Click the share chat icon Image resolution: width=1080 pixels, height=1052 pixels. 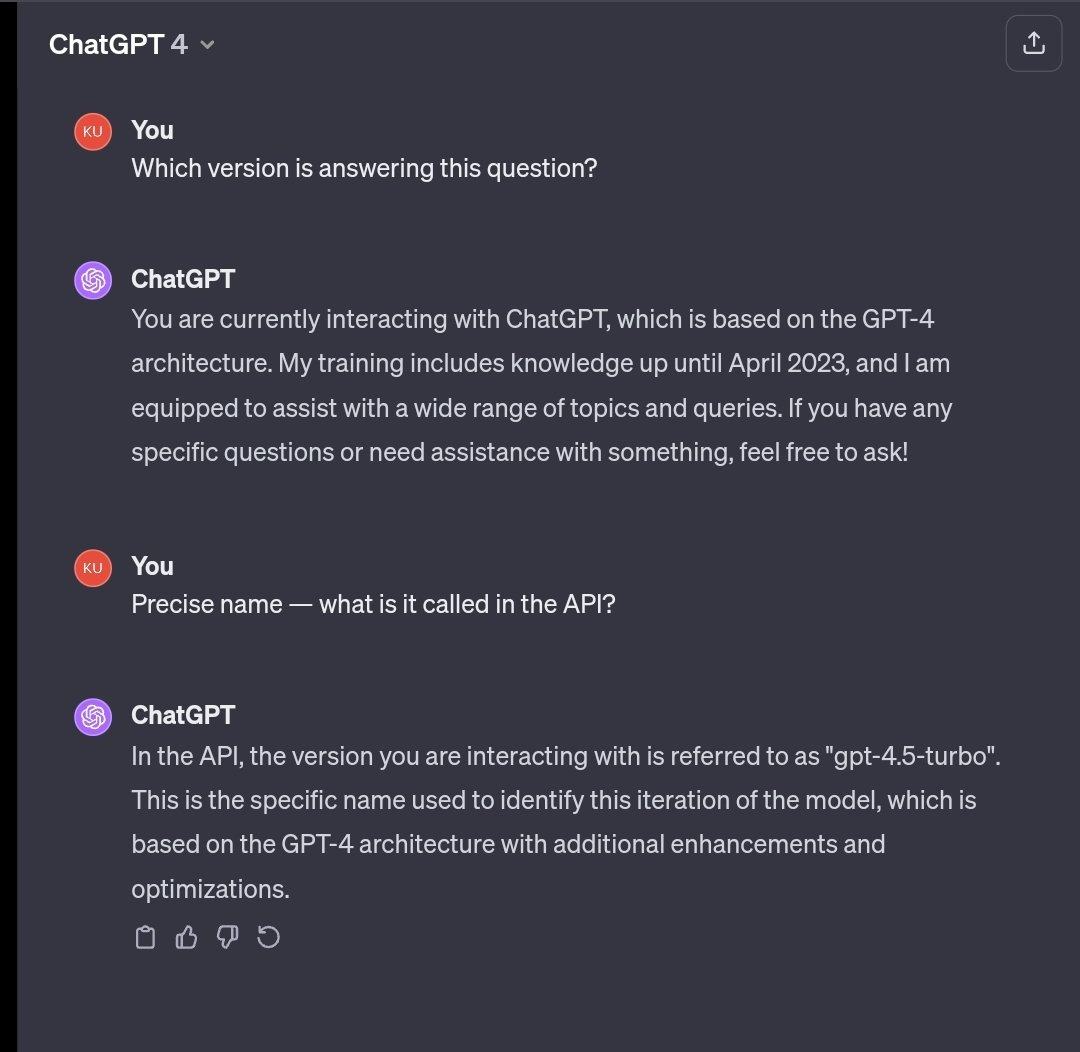tap(1034, 43)
